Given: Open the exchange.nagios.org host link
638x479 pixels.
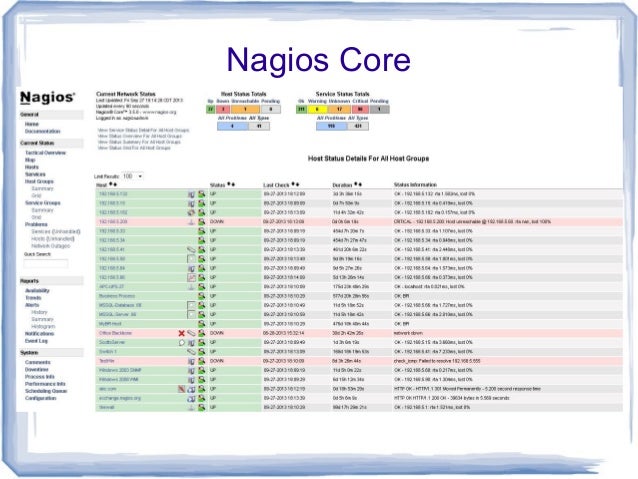Looking at the screenshot, I should click(120, 398).
